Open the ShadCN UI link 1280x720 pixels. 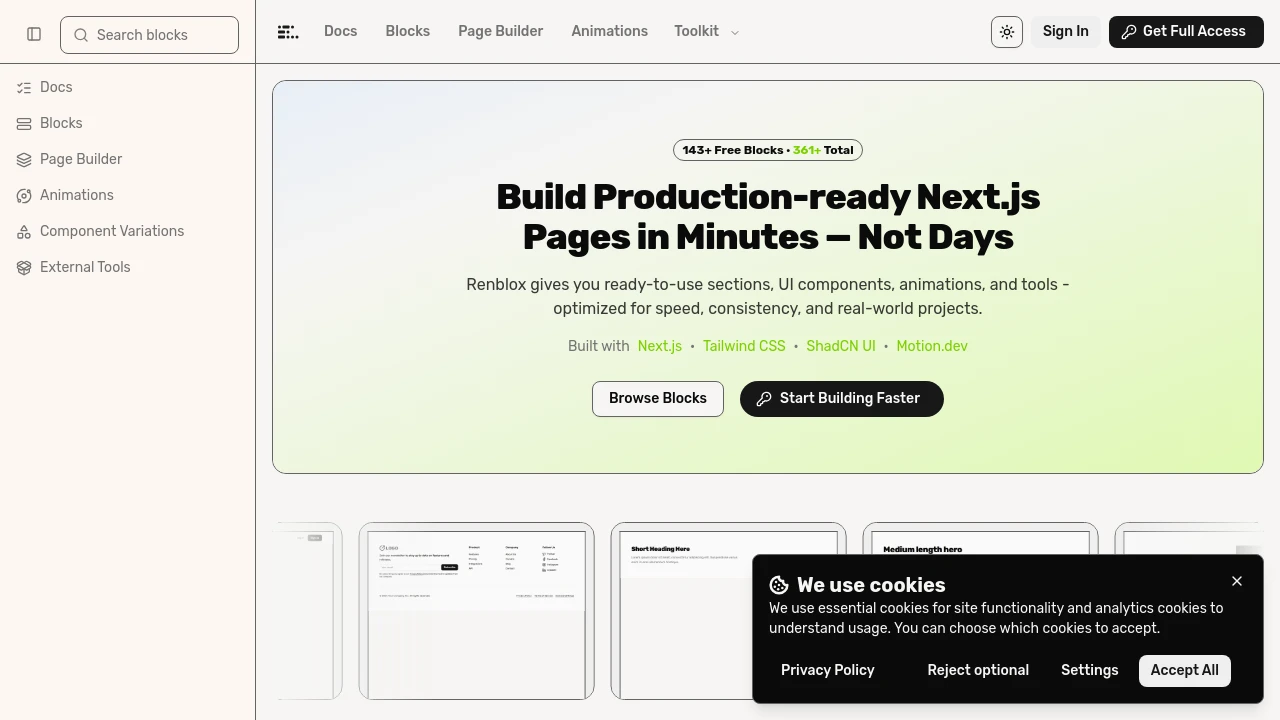pos(841,346)
